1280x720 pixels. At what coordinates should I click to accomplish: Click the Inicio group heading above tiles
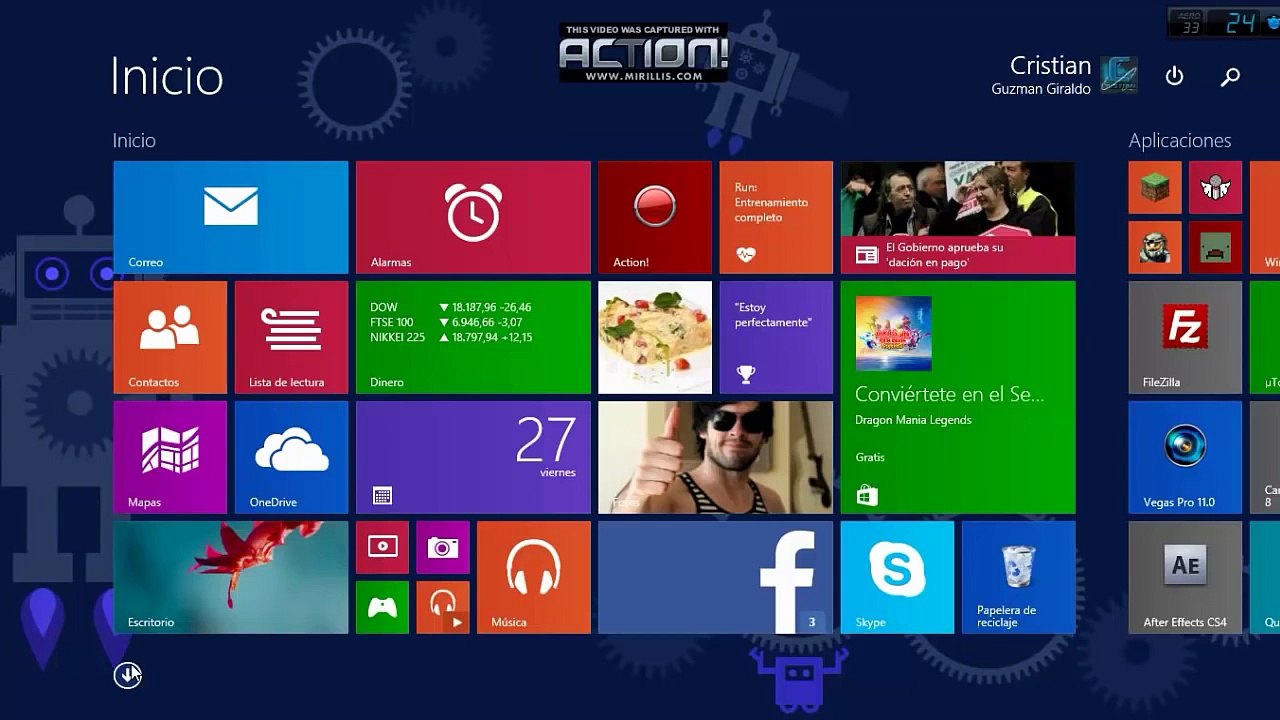pos(134,141)
